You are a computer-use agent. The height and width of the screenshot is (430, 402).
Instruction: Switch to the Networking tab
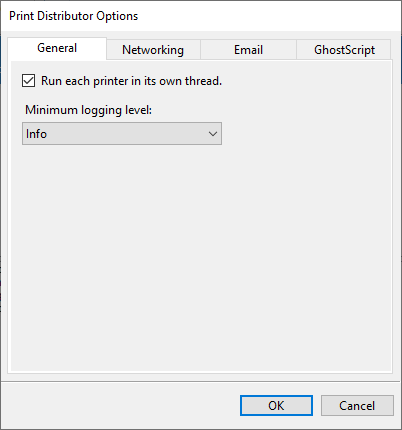pyautogui.click(x=153, y=50)
